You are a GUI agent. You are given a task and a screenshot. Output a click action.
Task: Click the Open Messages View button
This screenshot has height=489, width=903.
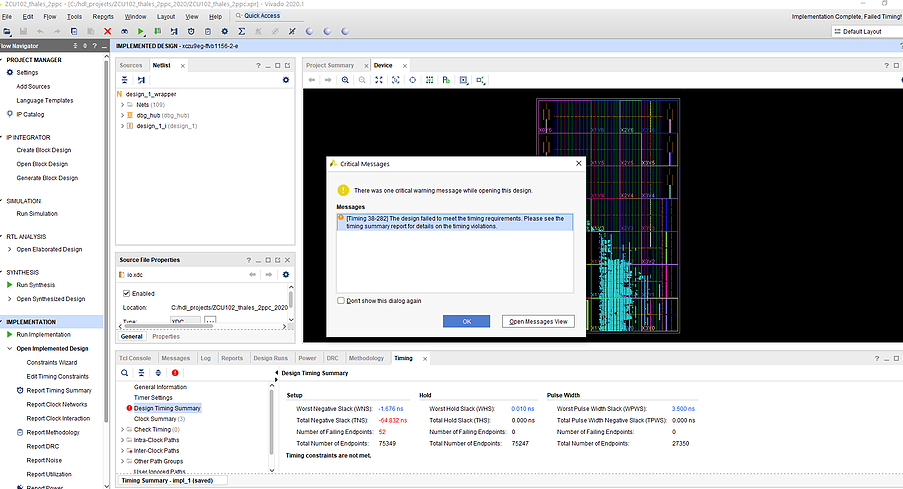(538, 321)
